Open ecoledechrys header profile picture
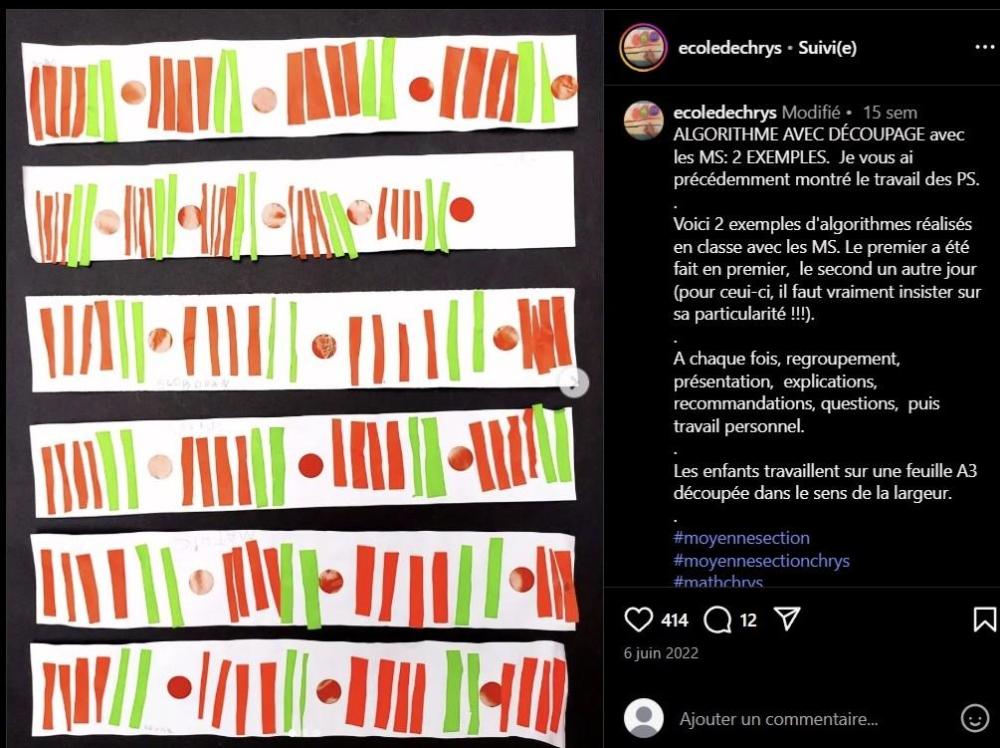The image size is (1000, 748). 643,47
